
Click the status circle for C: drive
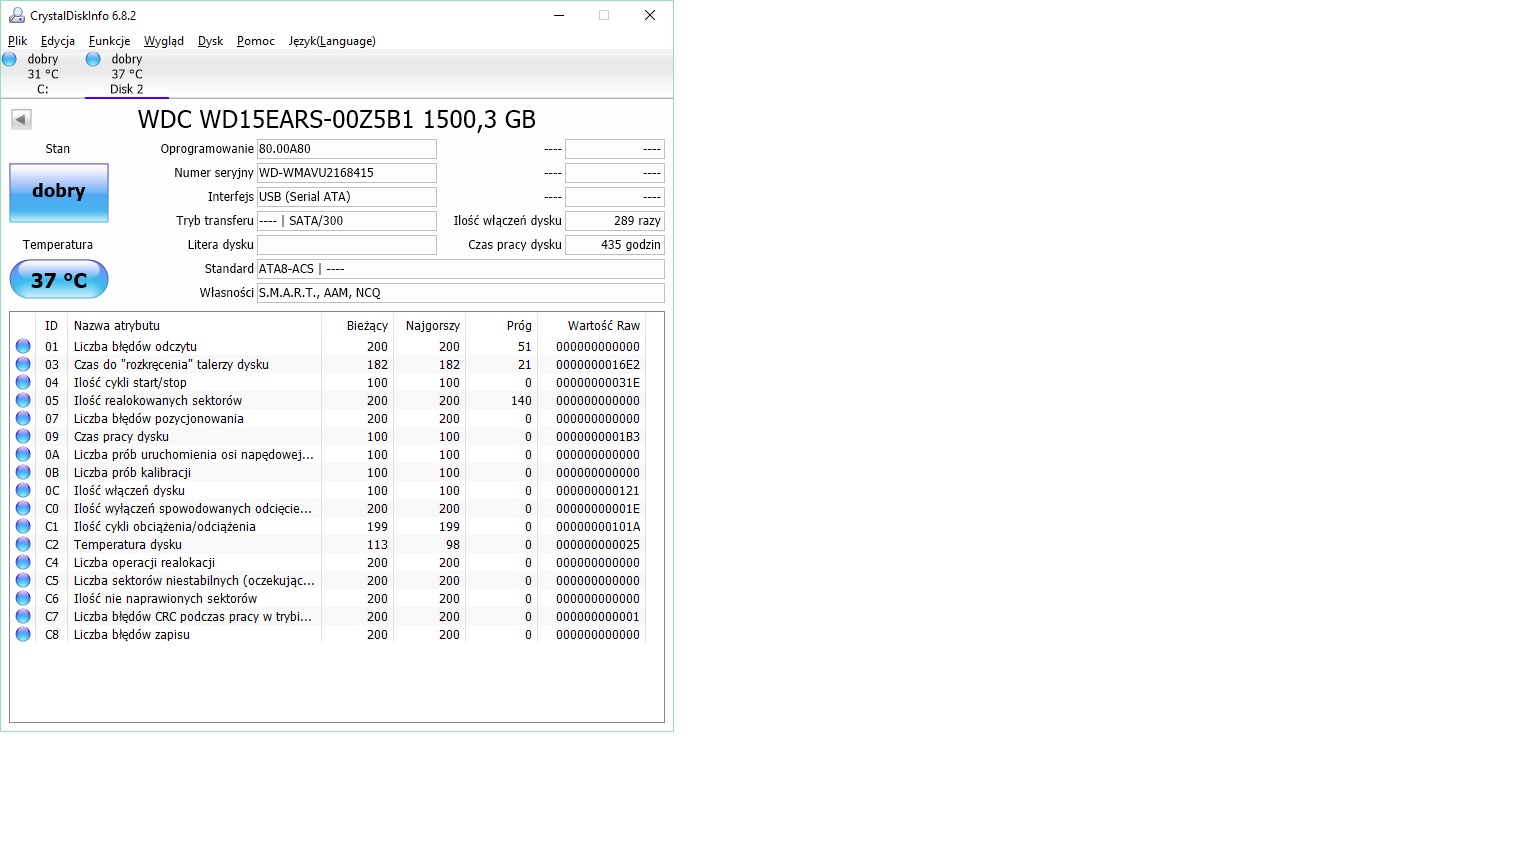click(x=9, y=59)
